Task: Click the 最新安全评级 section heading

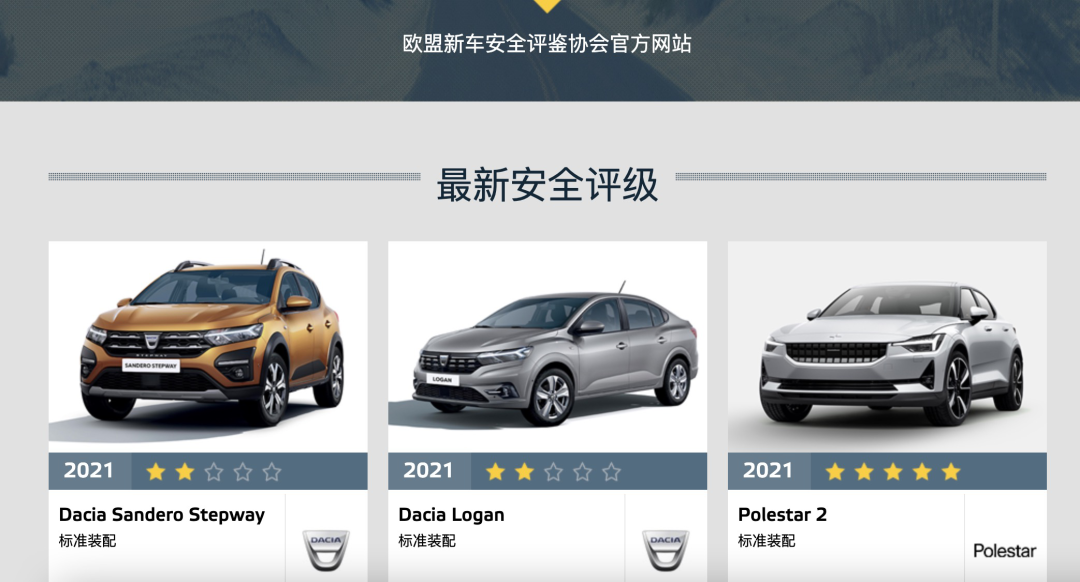Action: 548,185
